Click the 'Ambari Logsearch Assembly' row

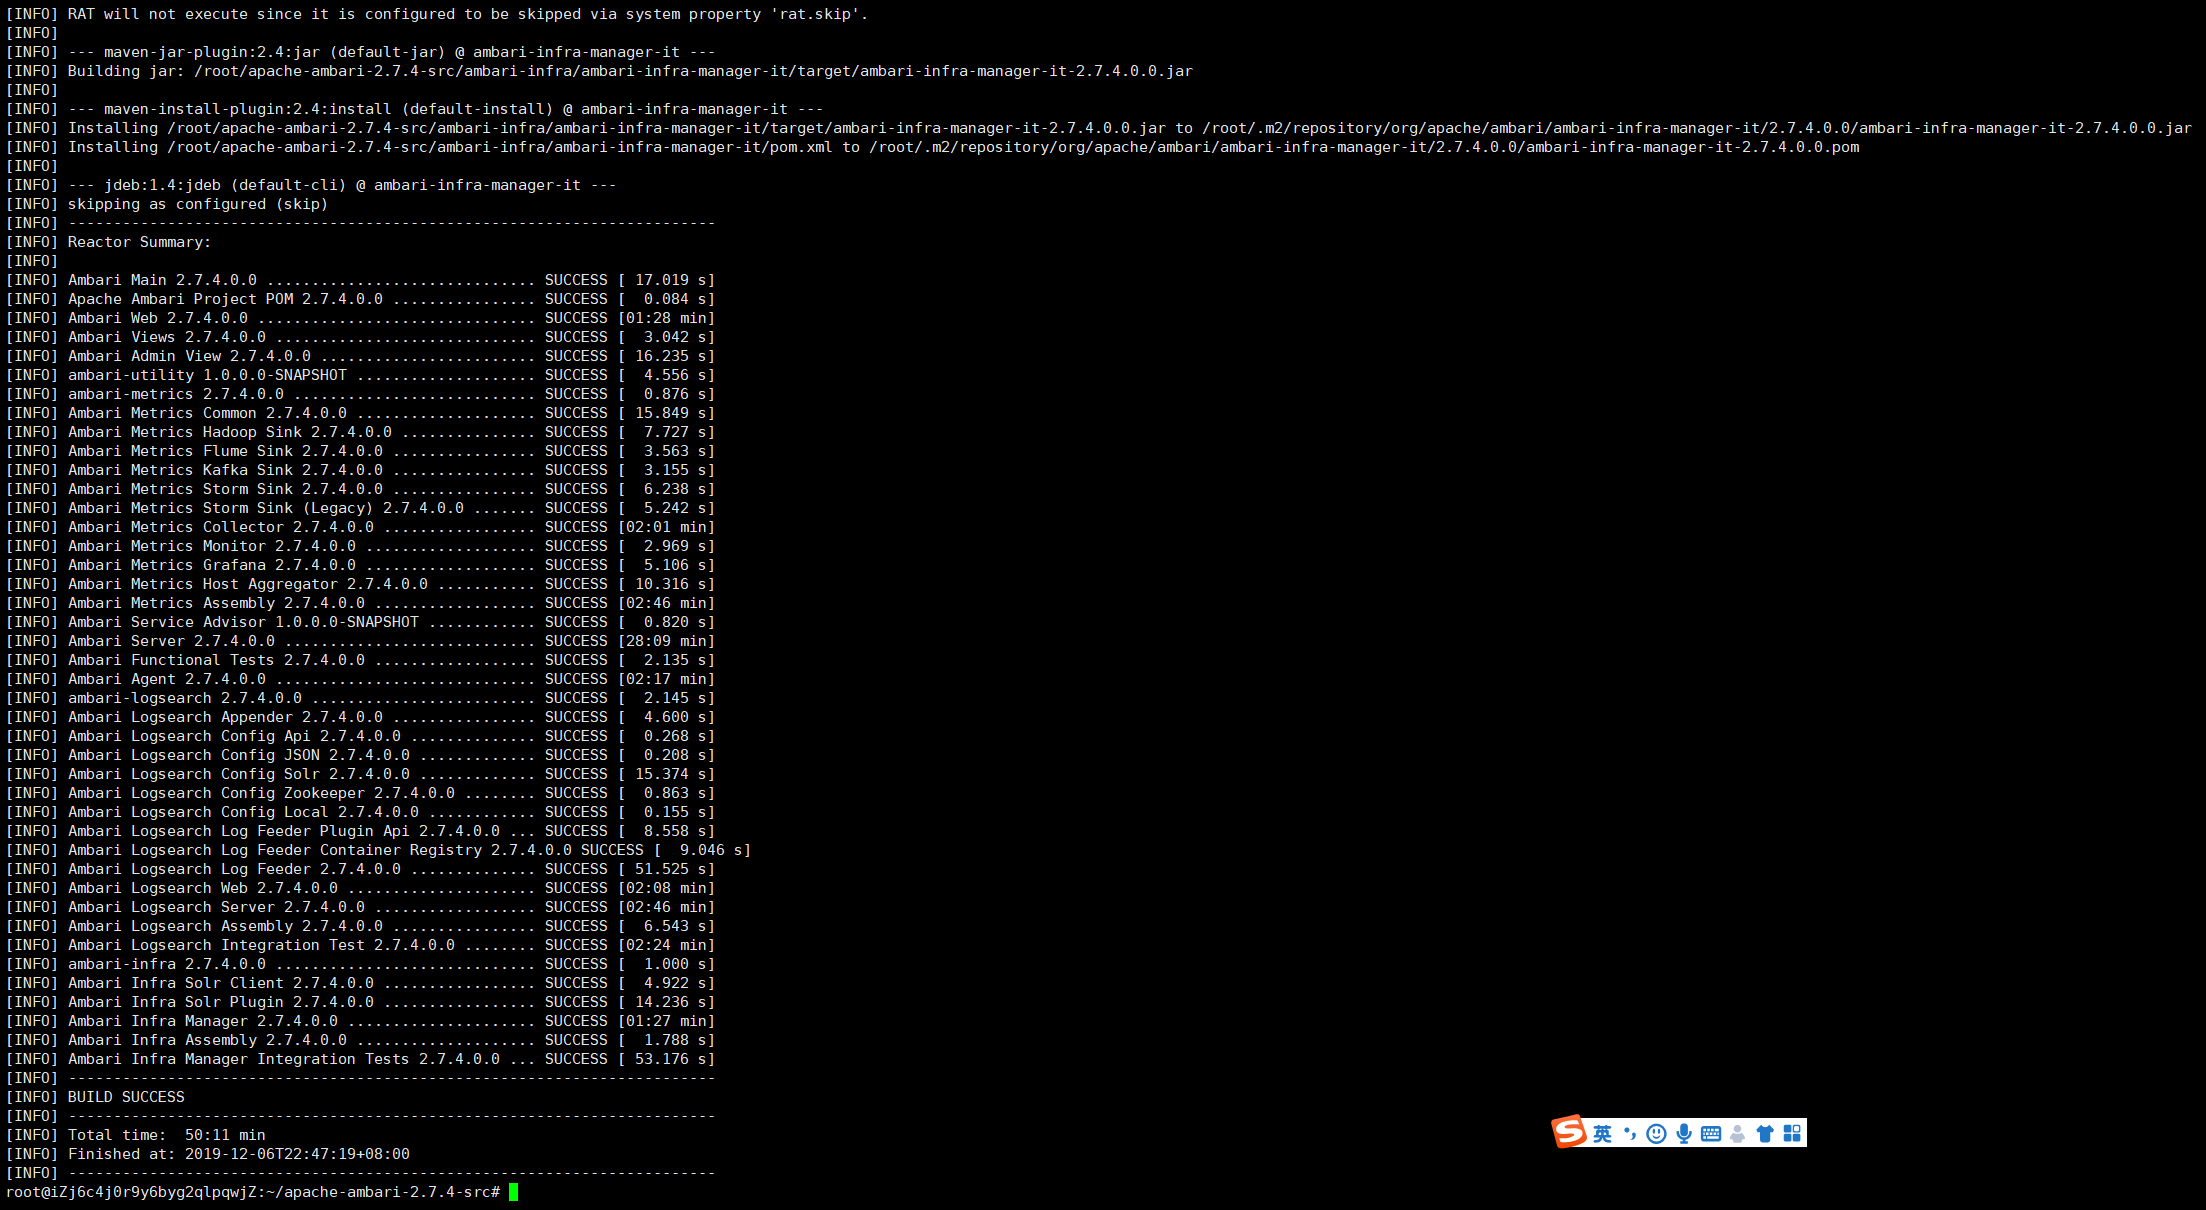point(360,926)
